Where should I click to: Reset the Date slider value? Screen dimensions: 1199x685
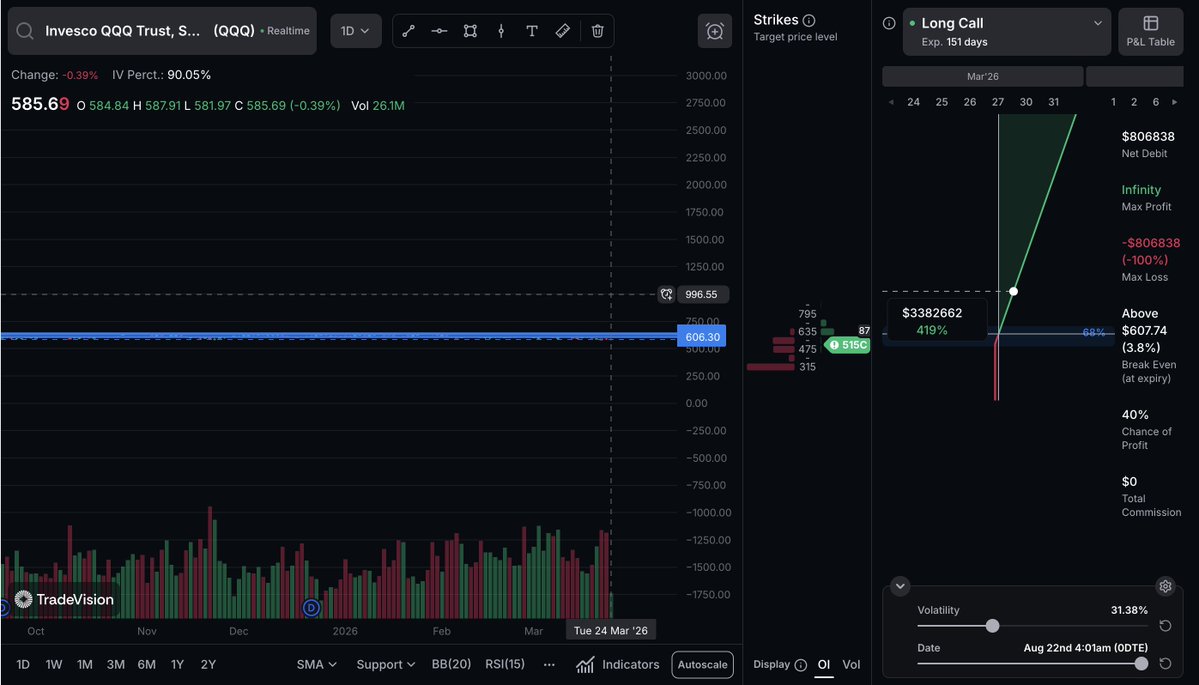(x=1165, y=664)
